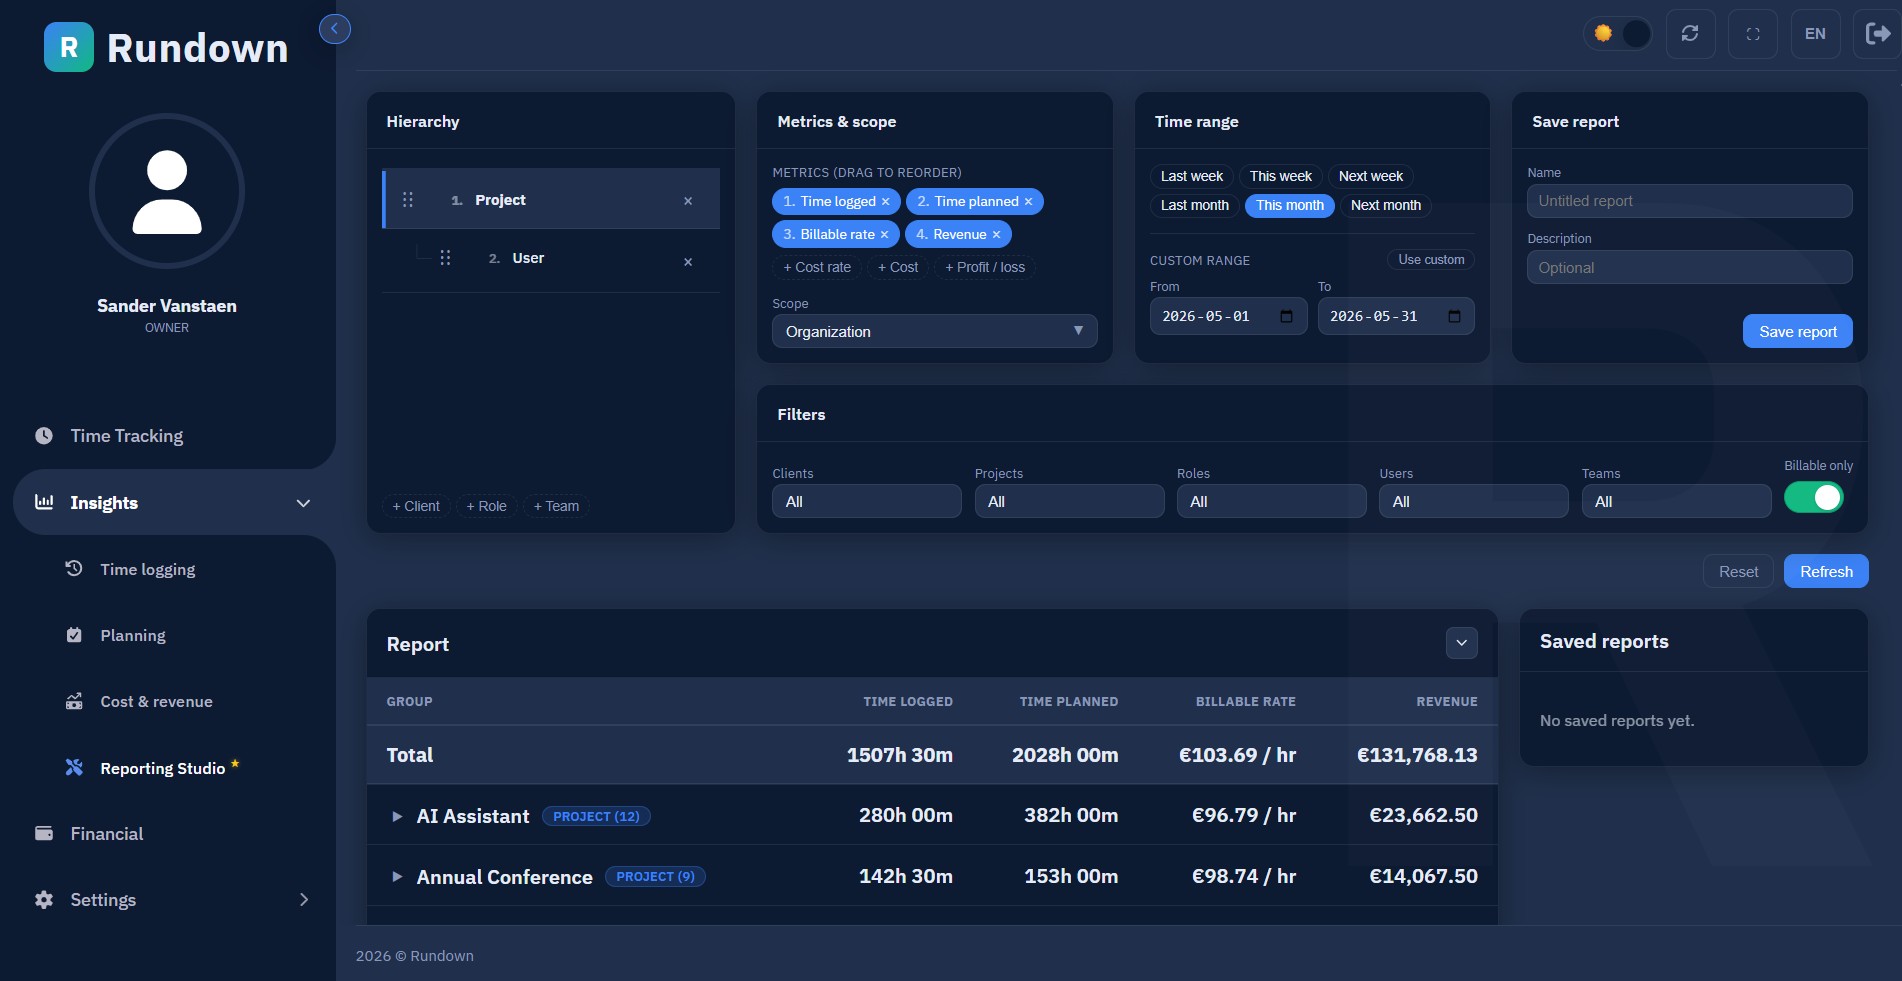Viewport: 1902px width, 981px height.
Task: Remove the Project hierarchy level
Action: (x=688, y=201)
